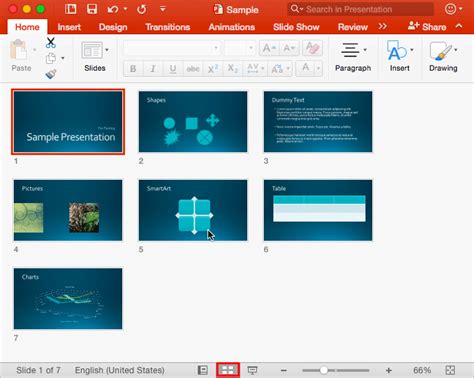Viewport: 474px width, 378px height.
Task: Switch to Normal view in status bar
Action: (x=203, y=370)
